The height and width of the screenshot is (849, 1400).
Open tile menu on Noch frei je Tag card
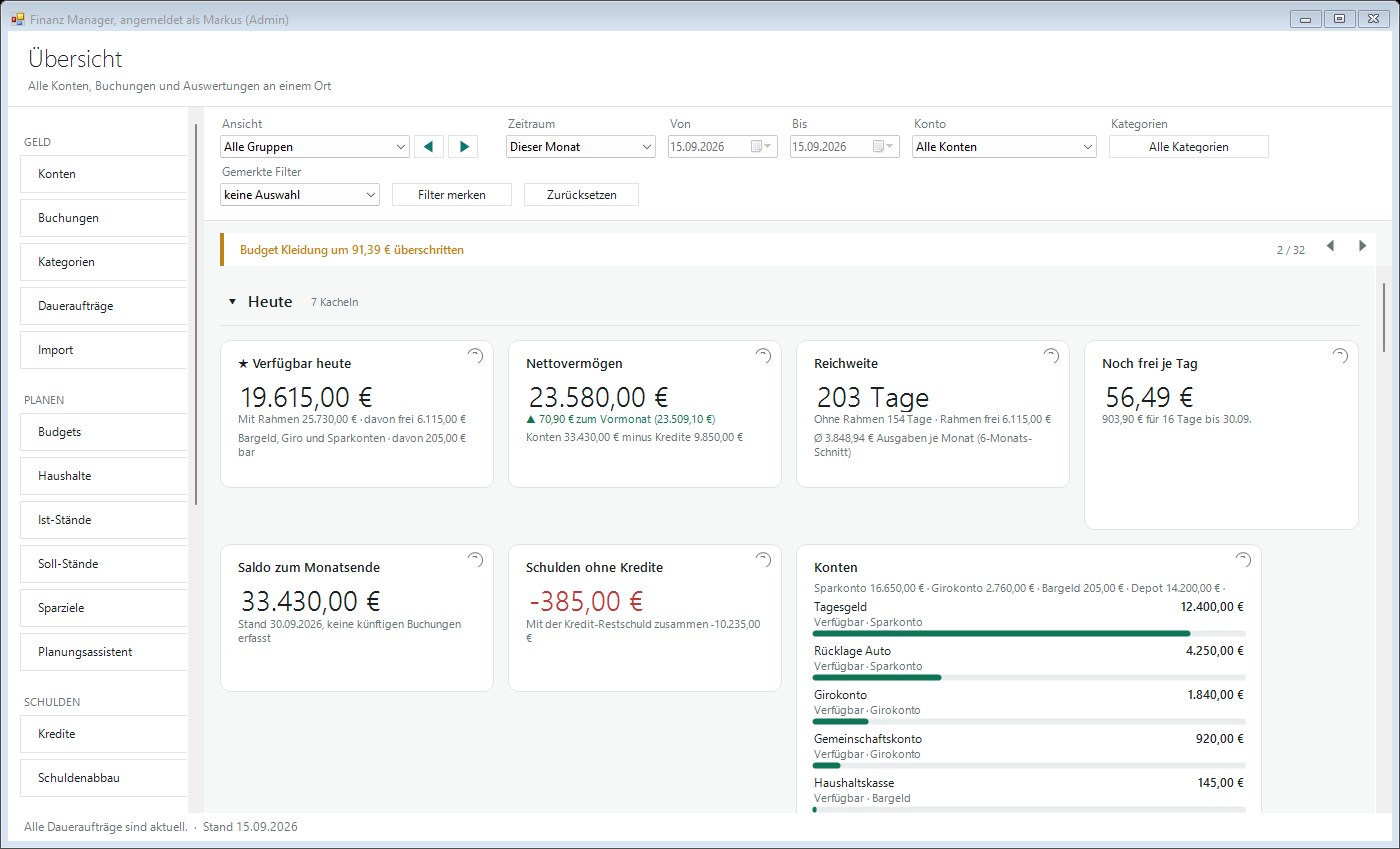tap(1340, 356)
